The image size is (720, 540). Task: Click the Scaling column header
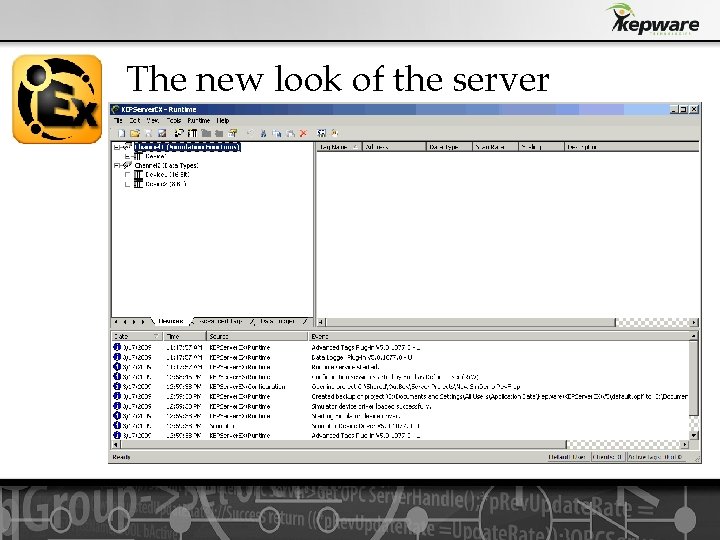pyautogui.click(x=541, y=147)
